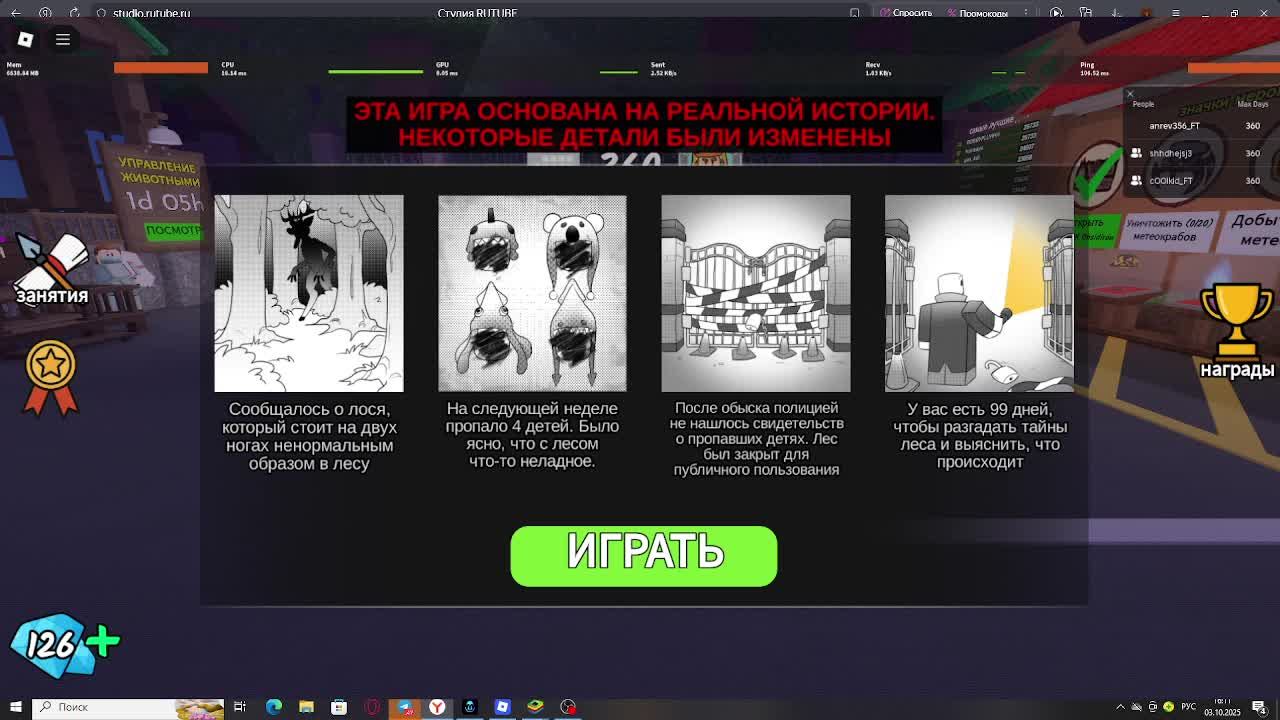
Task: Reload the browser page
Action: [x=74, y=13]
